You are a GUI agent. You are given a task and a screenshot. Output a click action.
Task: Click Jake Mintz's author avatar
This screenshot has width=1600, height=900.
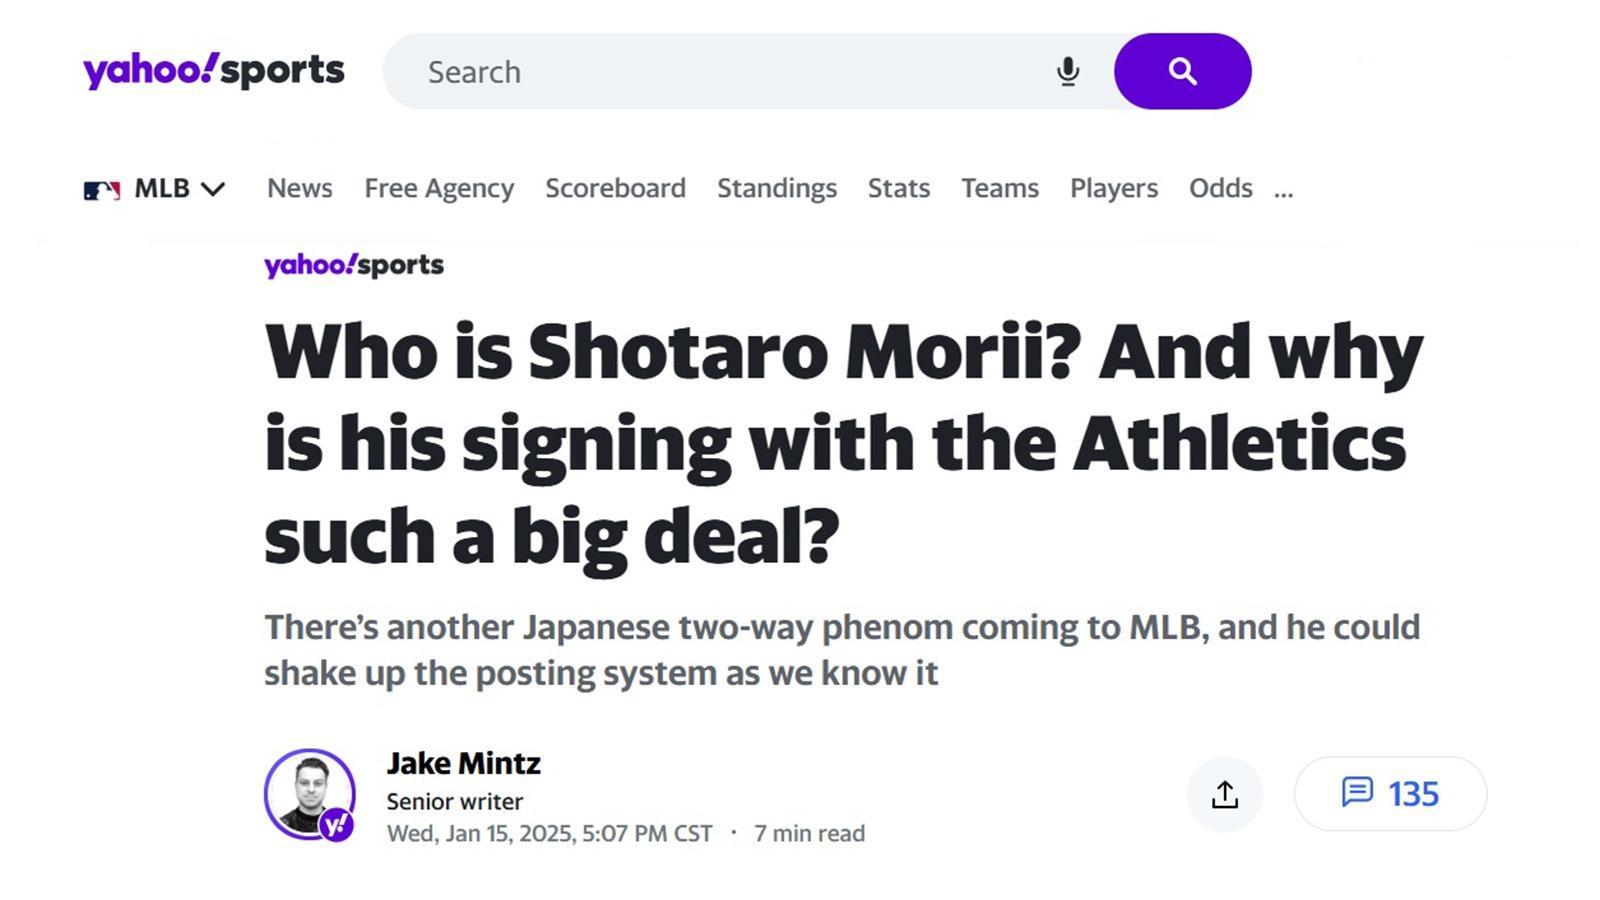309,794
